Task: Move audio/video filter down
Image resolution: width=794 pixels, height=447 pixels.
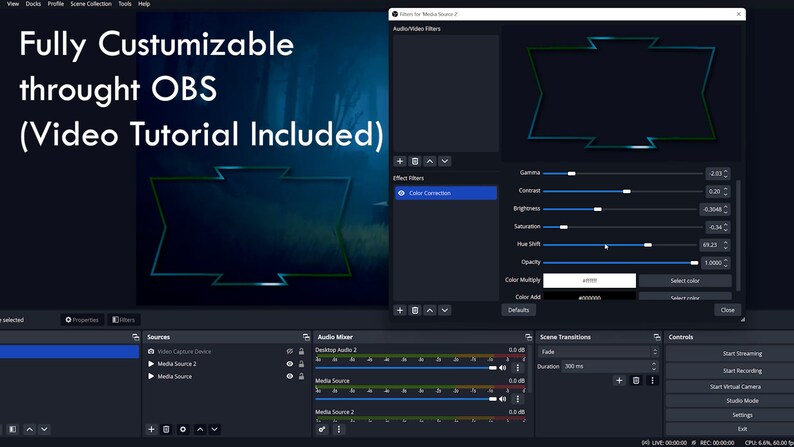Action: click(x=445, y=161)
